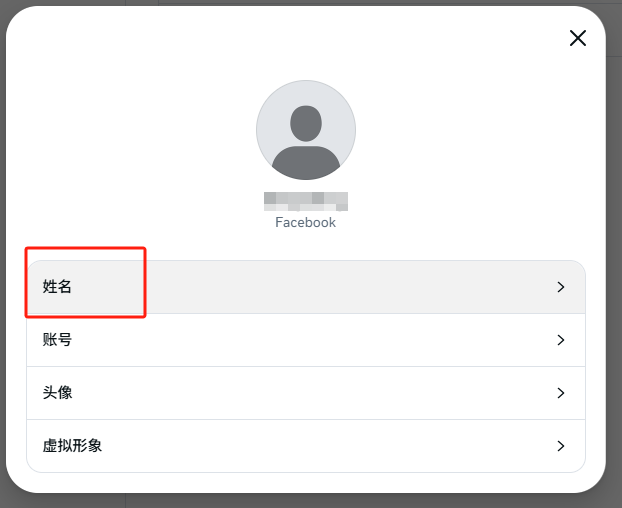
Task: Select the 姓名 label text
Action: click(57, 287)
